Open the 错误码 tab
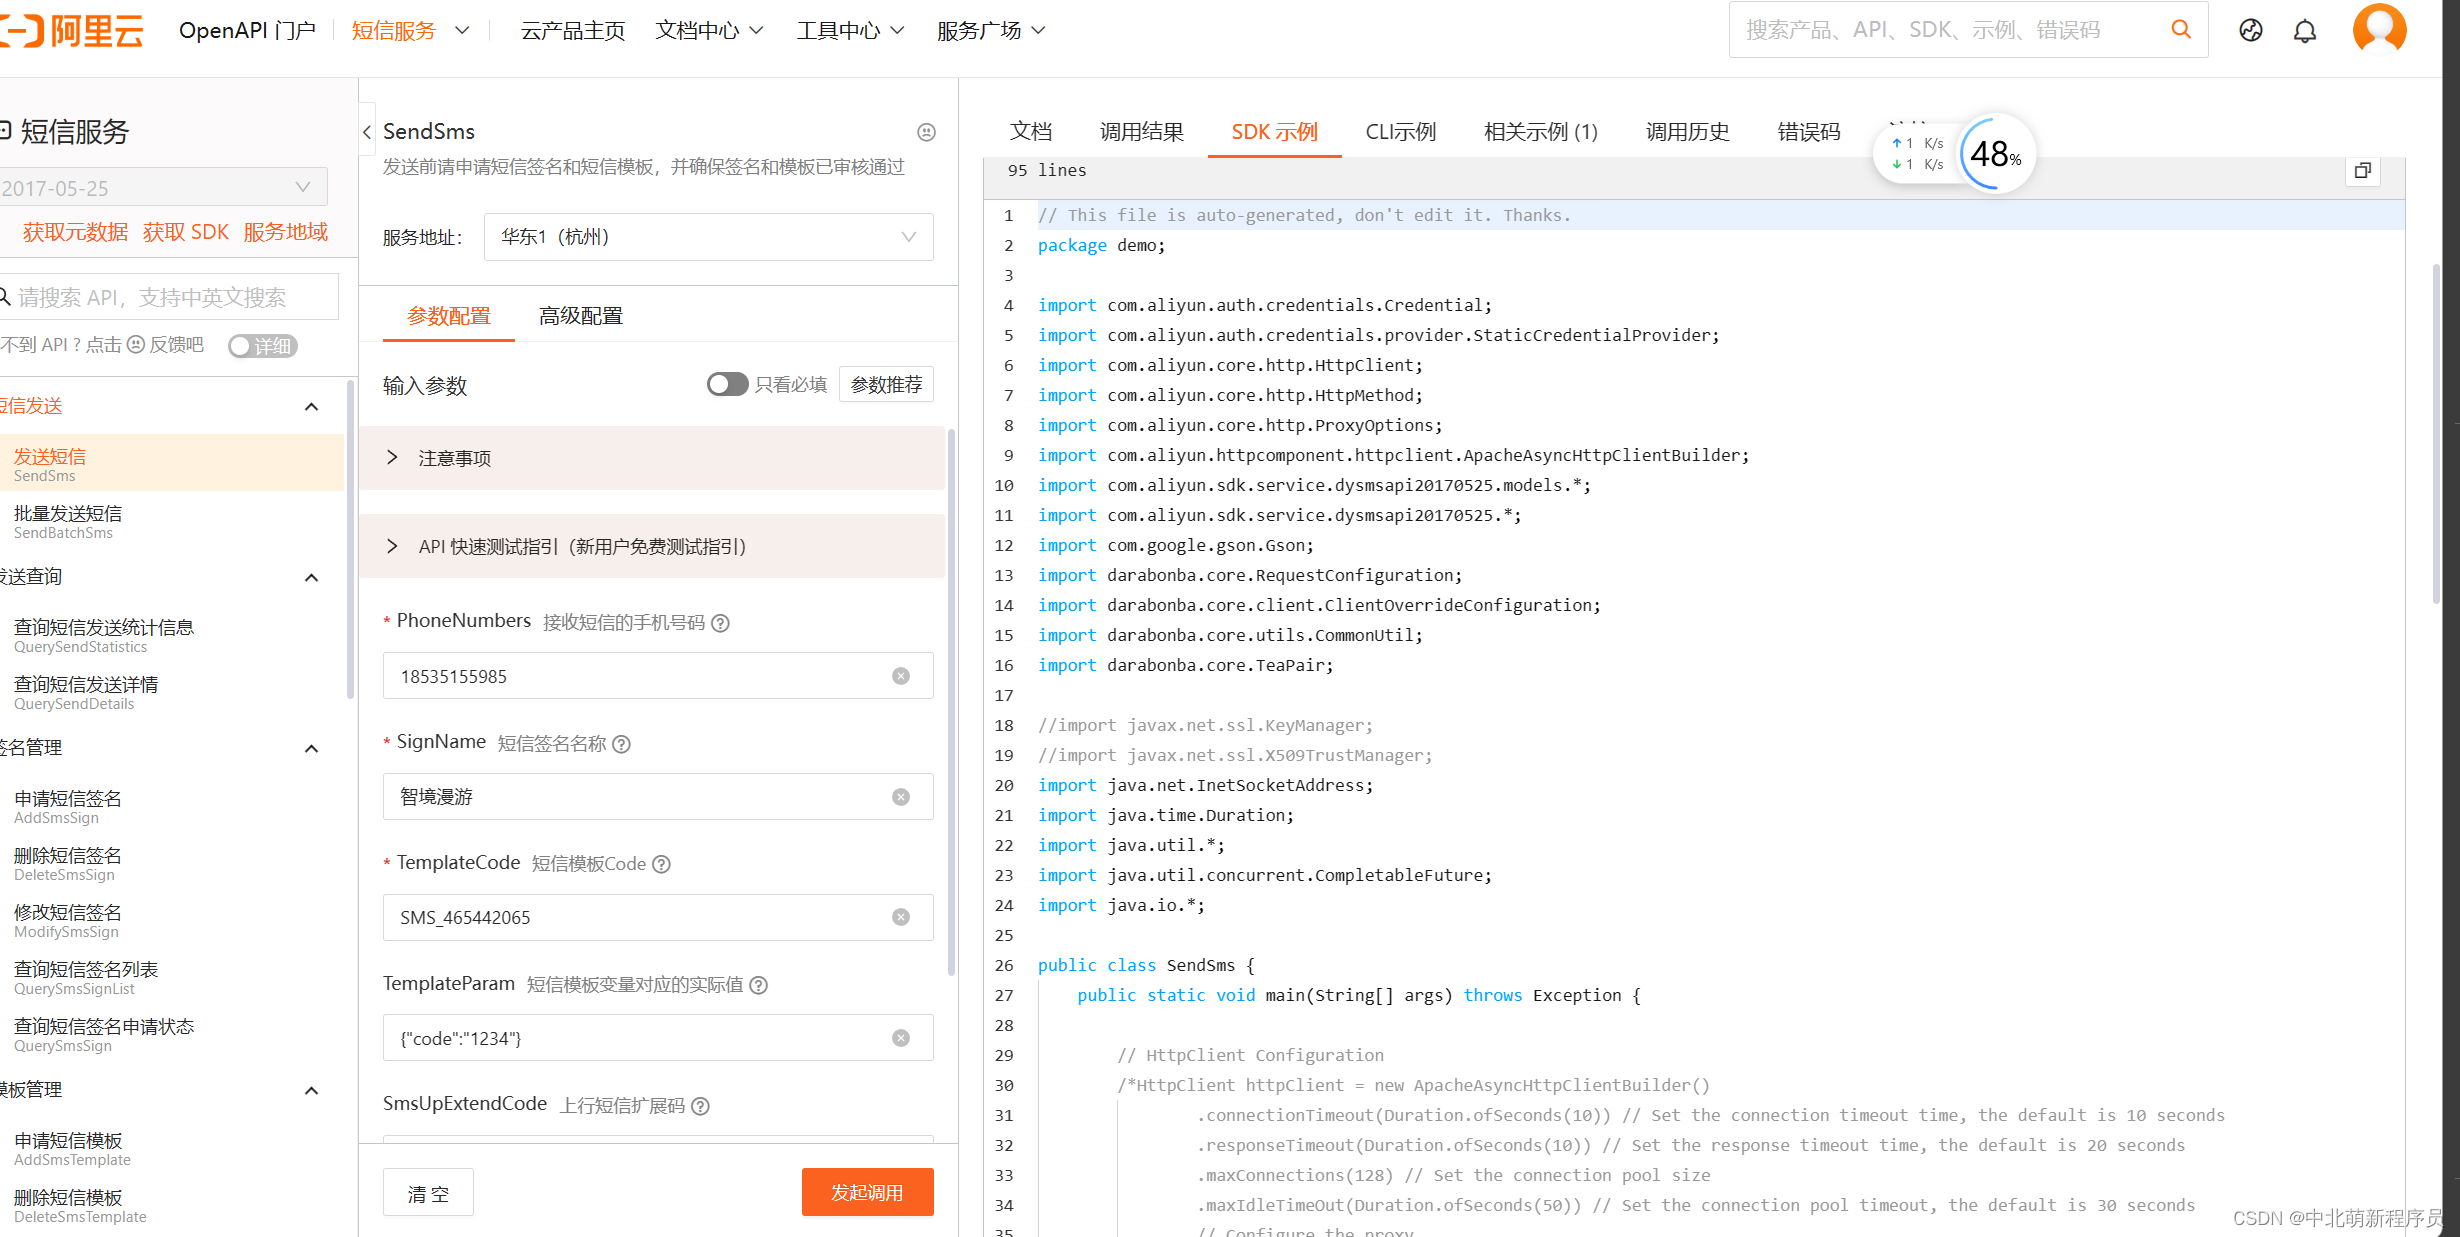Image resolution: width=2460 pixels, height=1237 pixels. [1809, 132]
